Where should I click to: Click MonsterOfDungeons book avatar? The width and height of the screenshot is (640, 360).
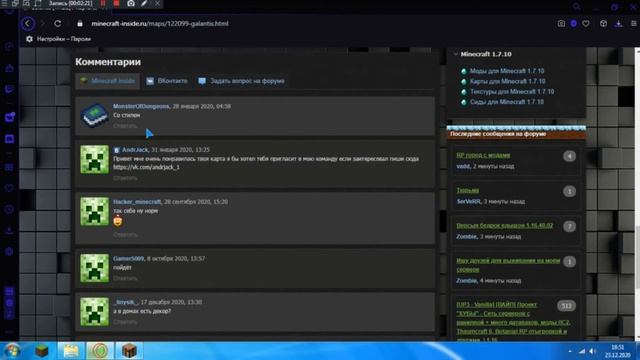point(94,115)
